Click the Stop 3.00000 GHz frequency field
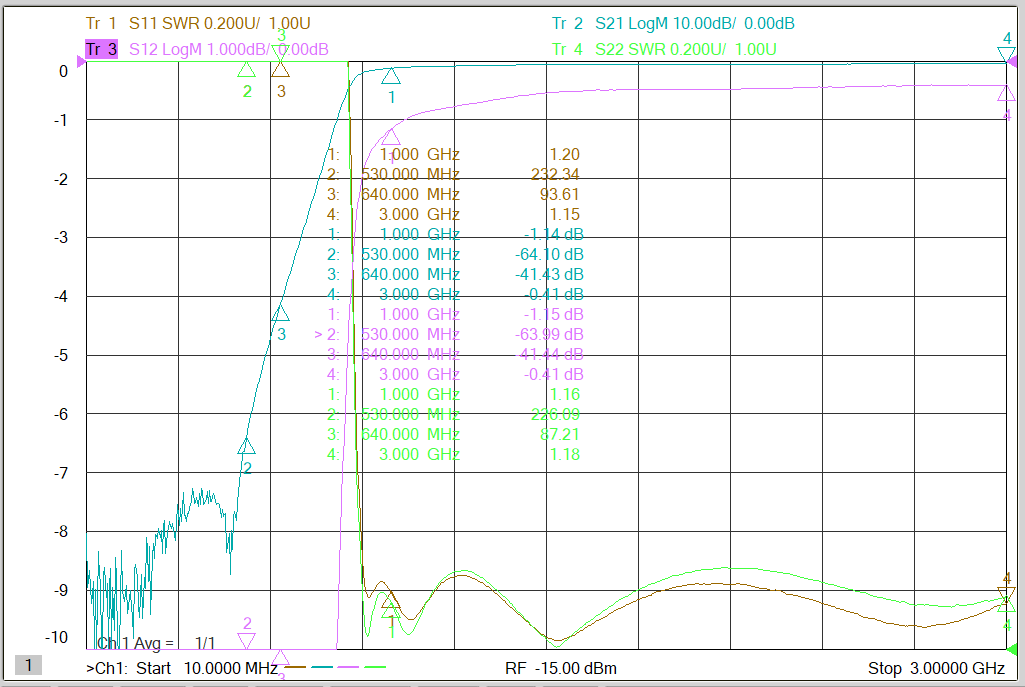 pos(936,669)
